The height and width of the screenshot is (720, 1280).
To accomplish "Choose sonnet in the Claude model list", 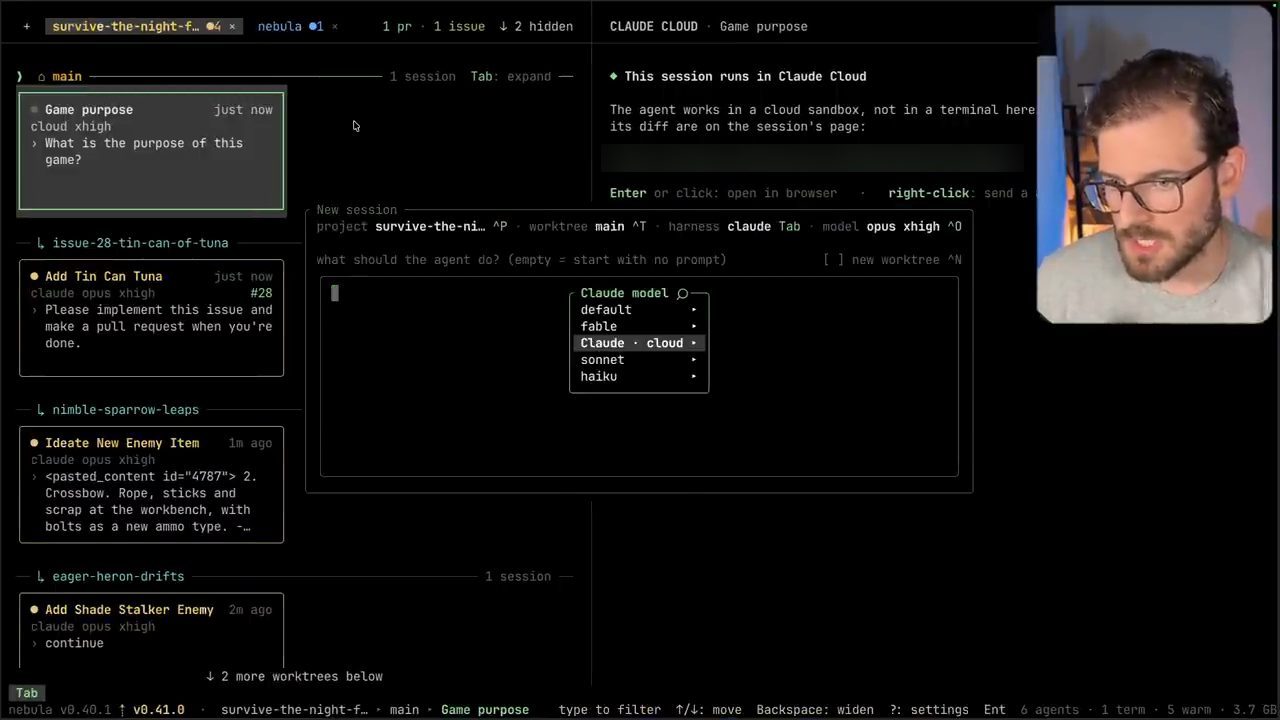I will (x=639, y=360).
